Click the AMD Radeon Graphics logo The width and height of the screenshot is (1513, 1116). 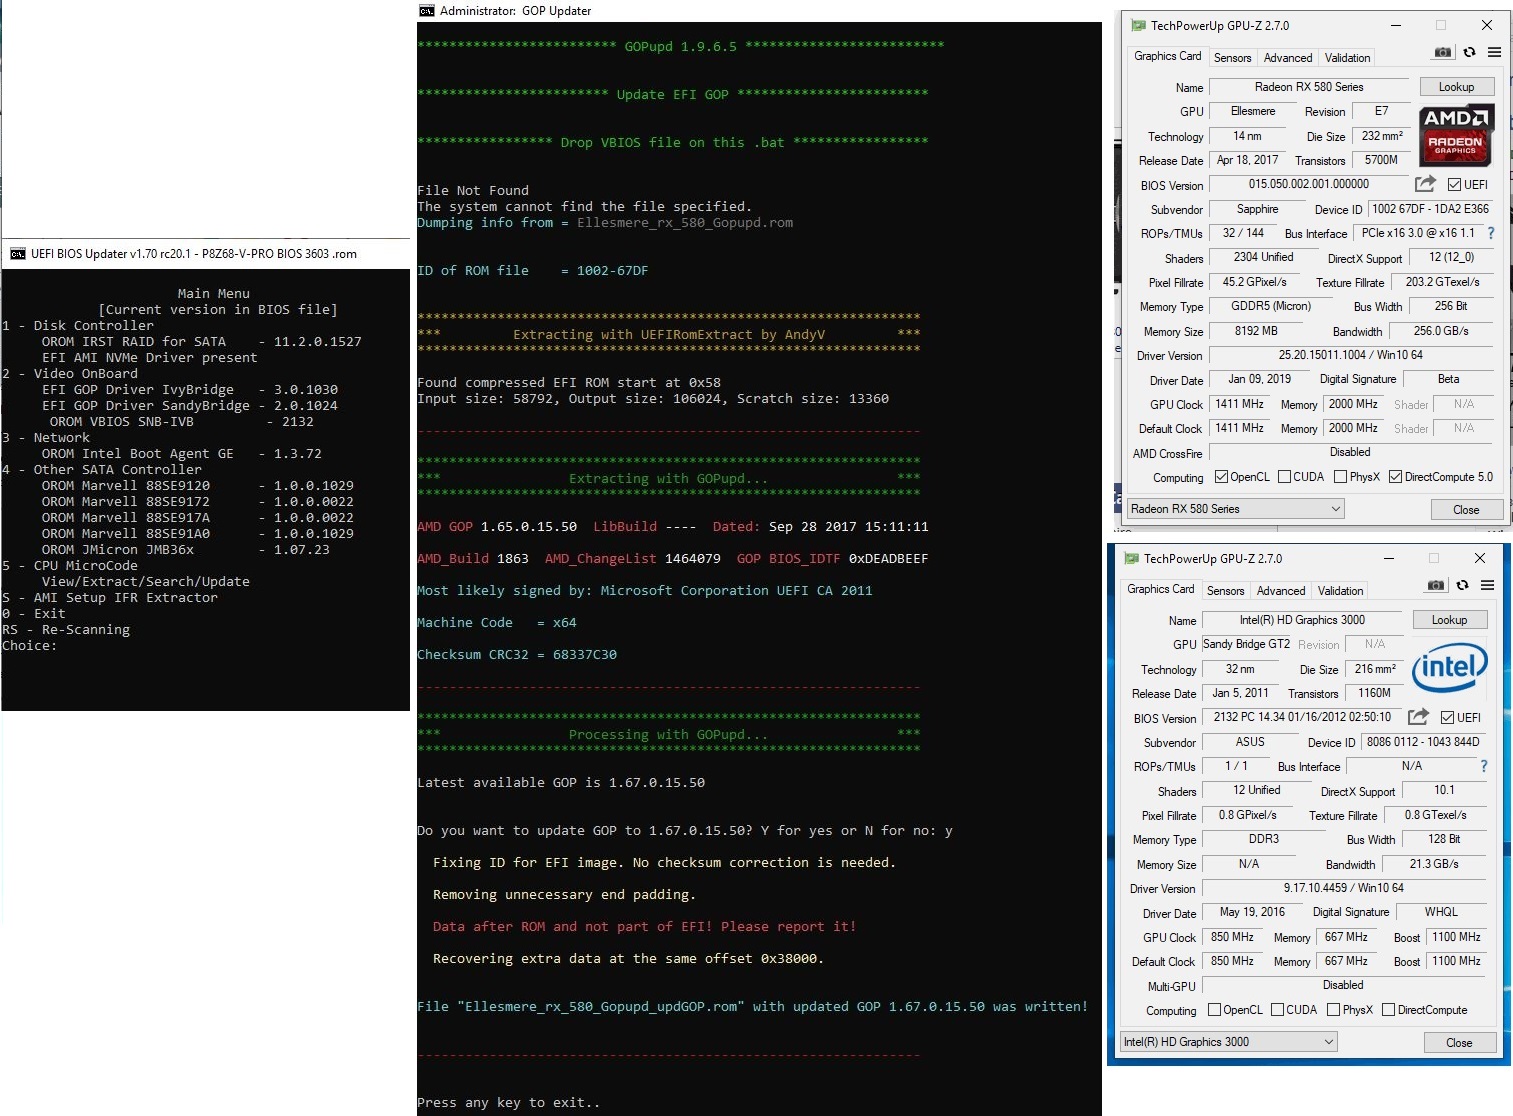(1456, 135)
